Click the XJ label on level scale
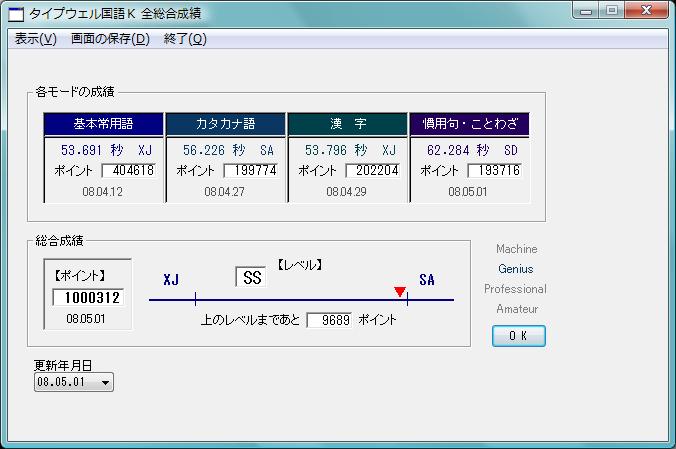Screen dimensions: 676x449 [x=171, y=280]
